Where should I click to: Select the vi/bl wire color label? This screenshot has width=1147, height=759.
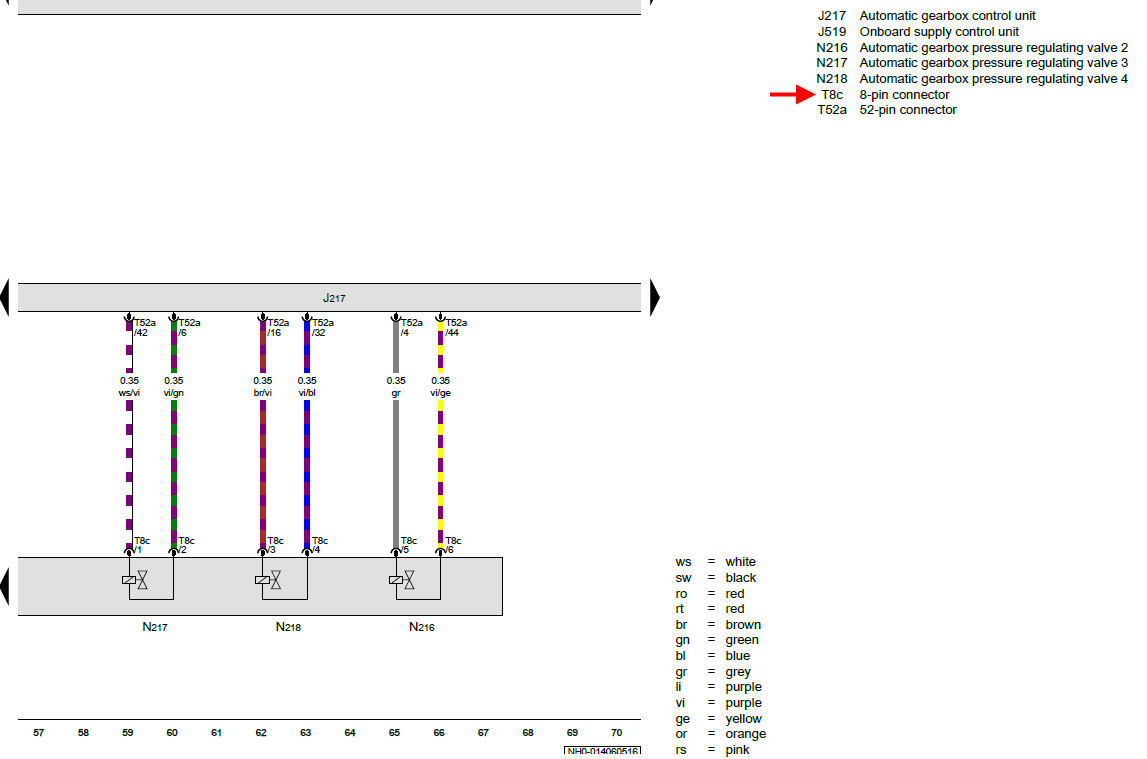[x=307, y=393]
